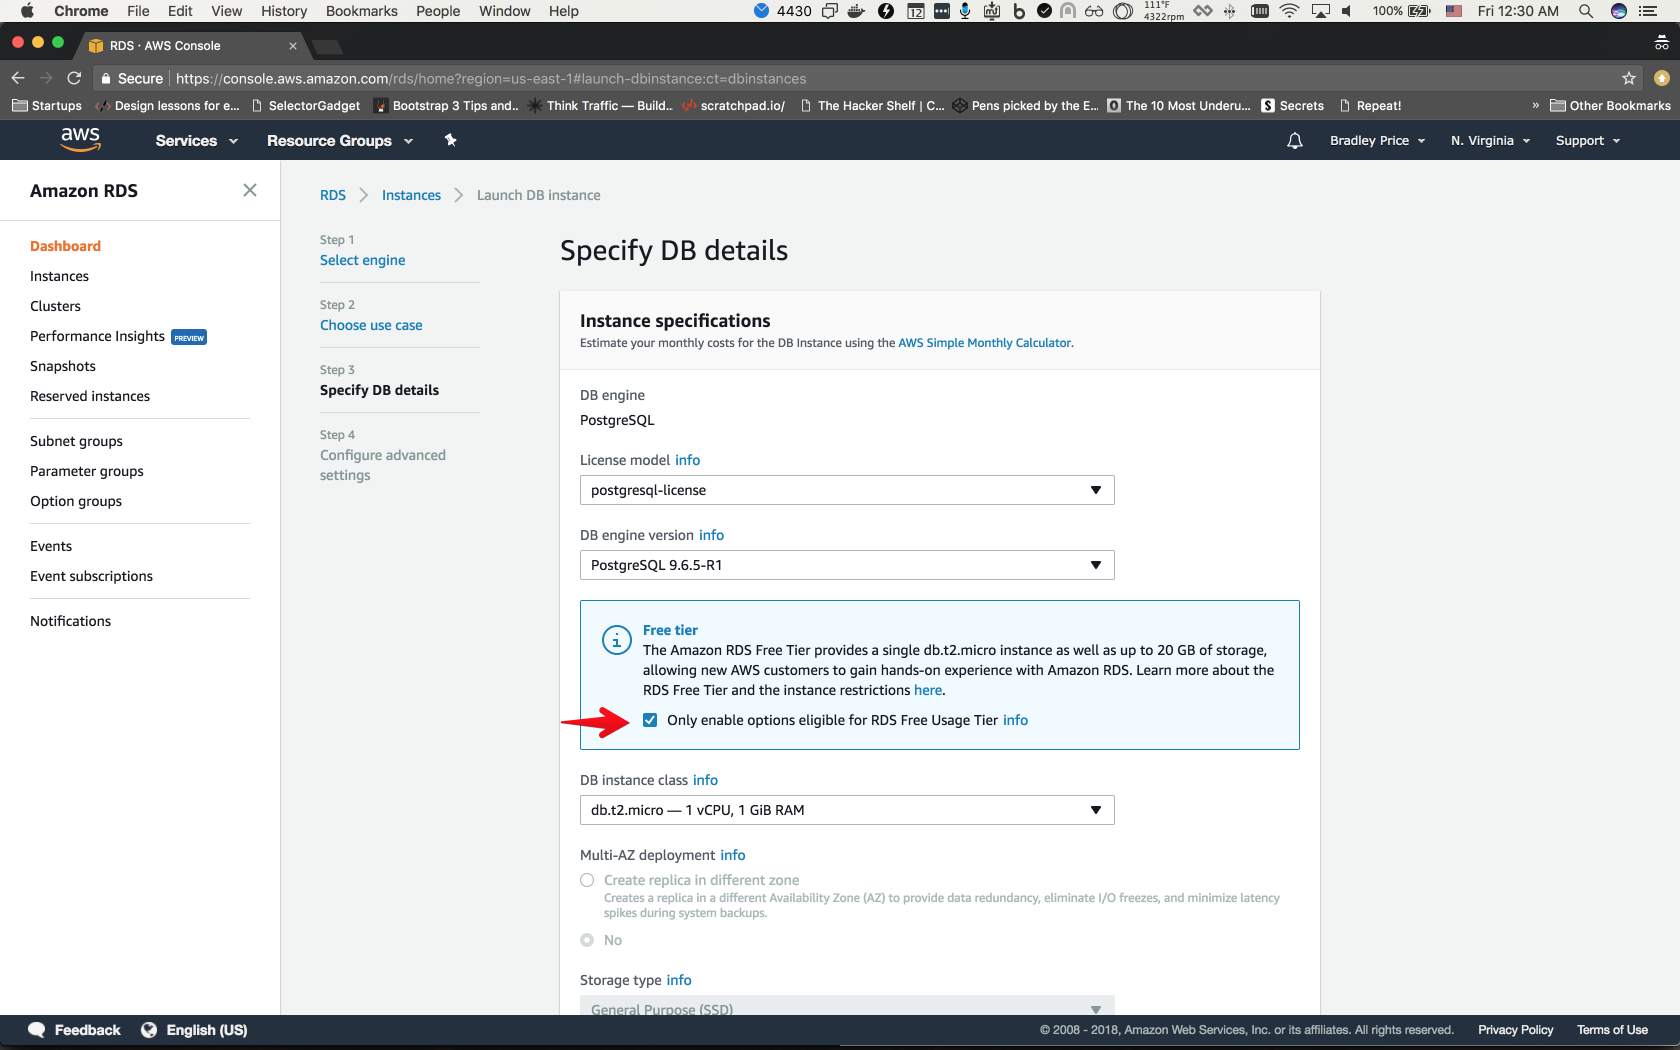Show hidden bookmarks overflow chevron
This screenshot has height=1050, width=1680.
coord(1536,105)
